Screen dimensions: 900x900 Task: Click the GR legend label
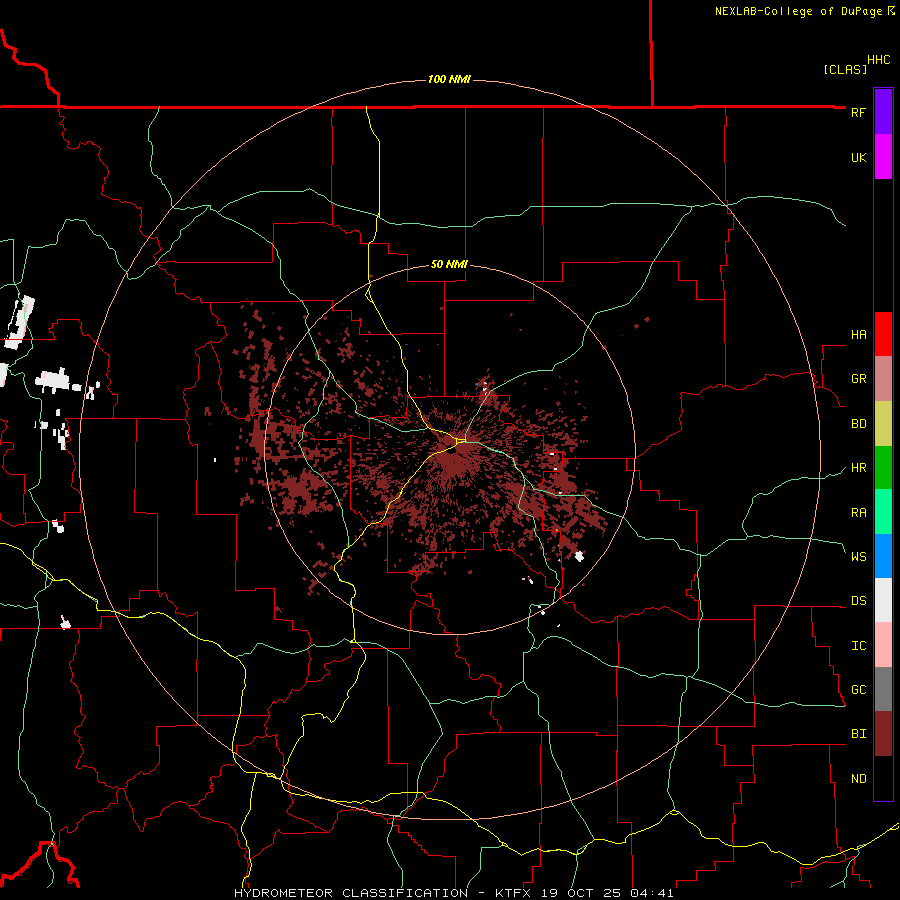(858, 379)
